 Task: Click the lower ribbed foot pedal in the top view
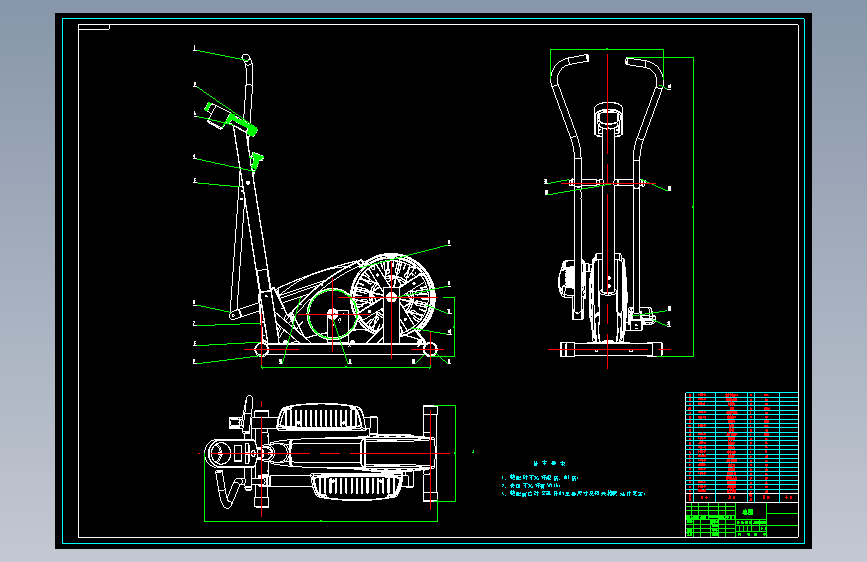point(357,487)
